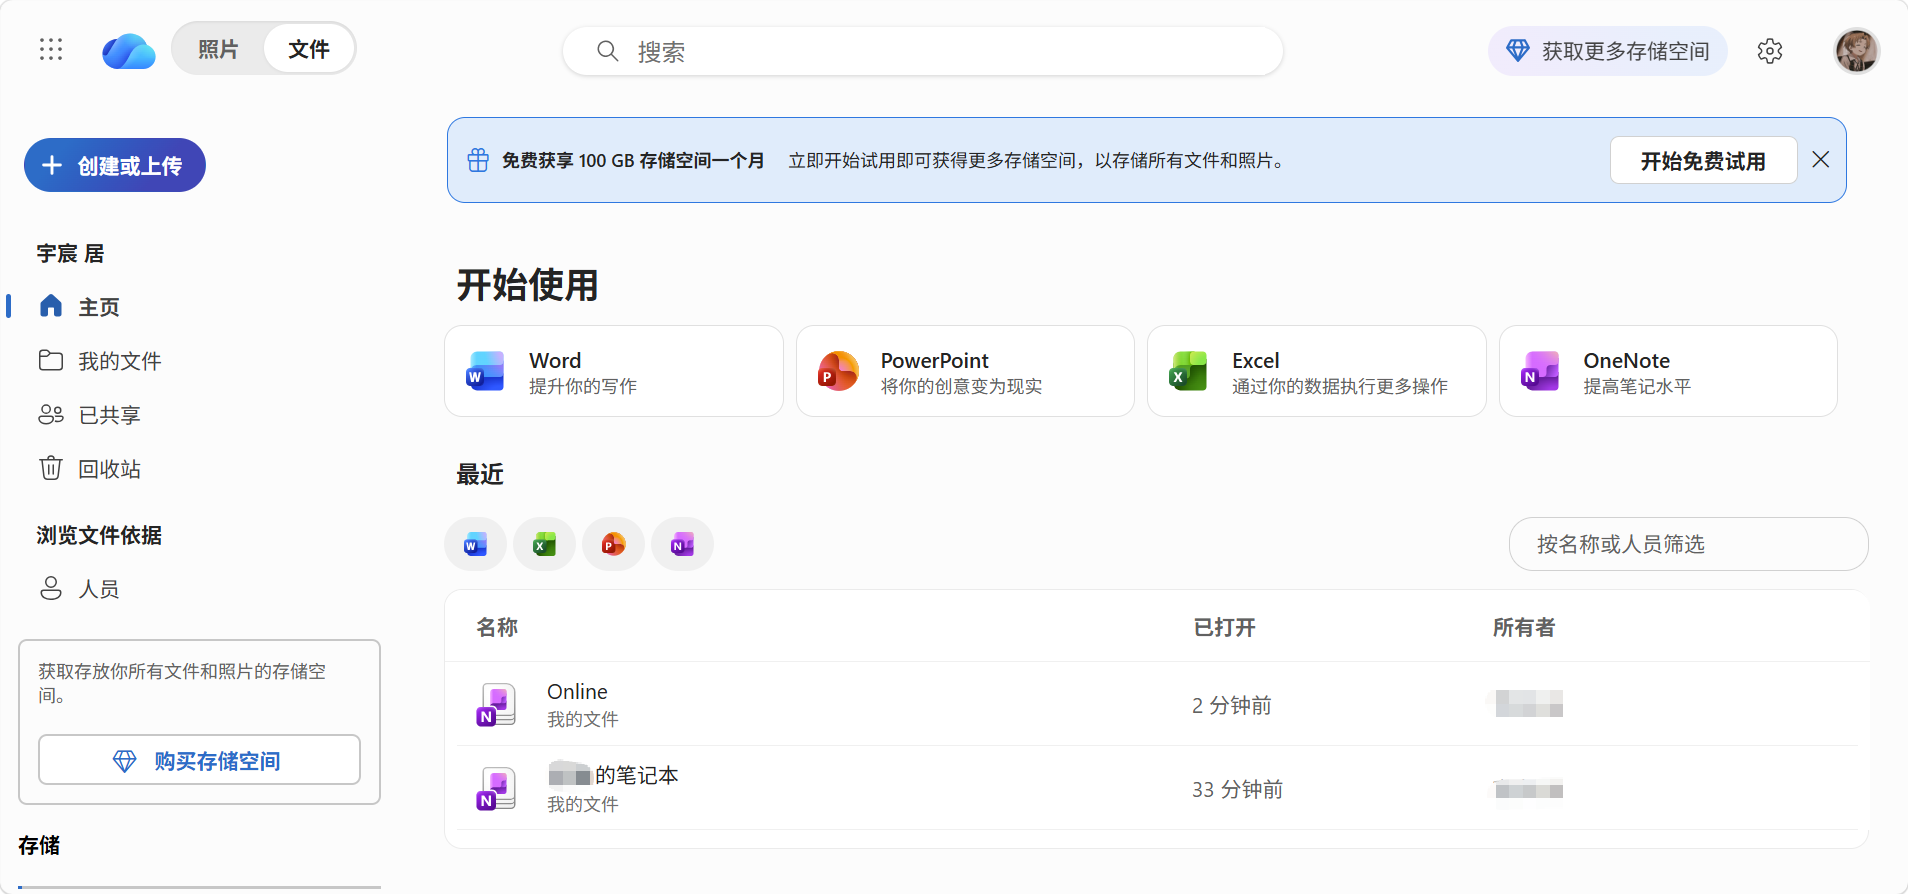Viewport: 1908px width, 894px height.
Task: Switch to the 照片 tab
Action: click(218, 49)
